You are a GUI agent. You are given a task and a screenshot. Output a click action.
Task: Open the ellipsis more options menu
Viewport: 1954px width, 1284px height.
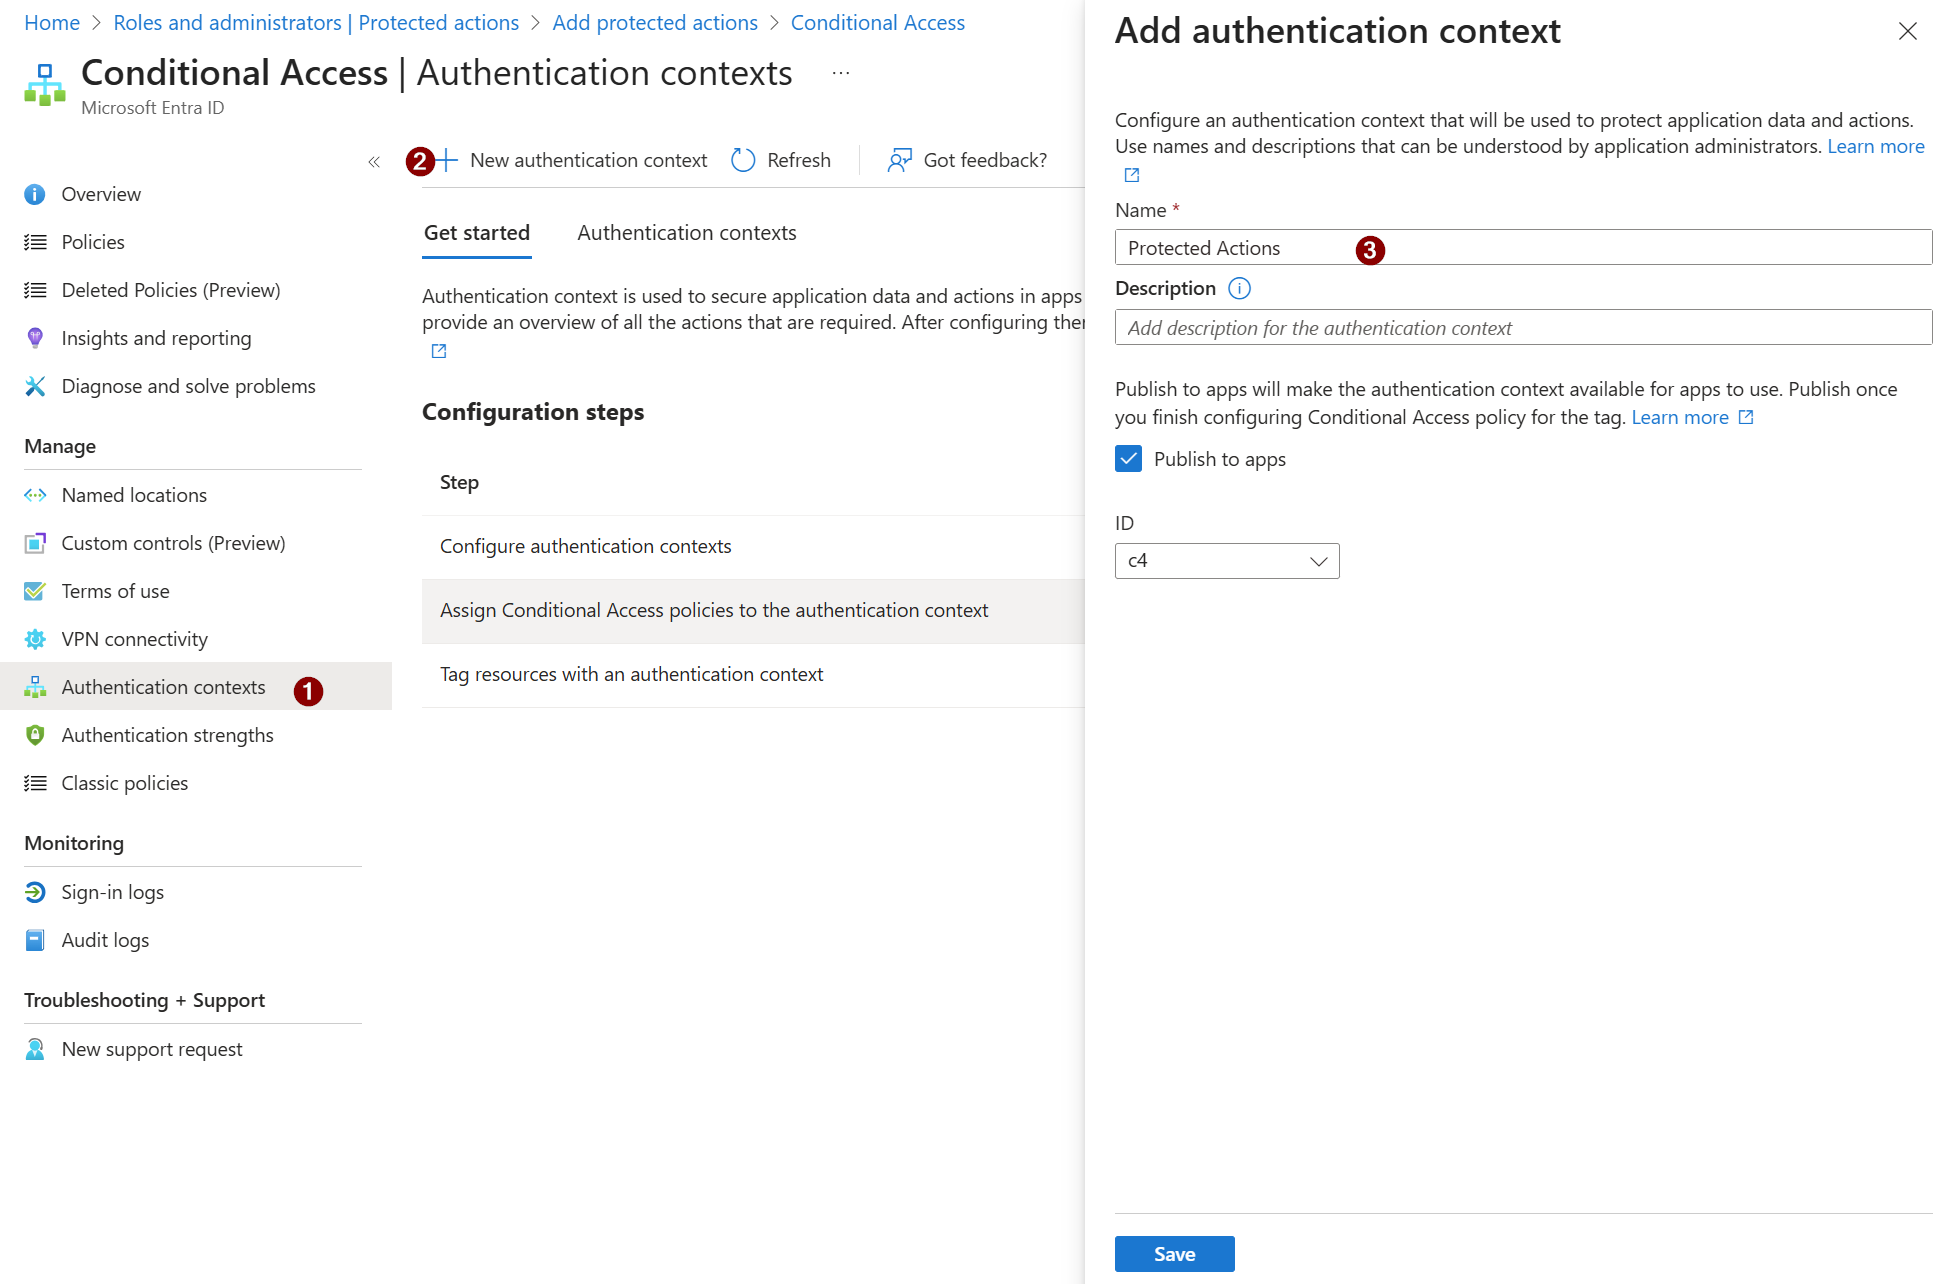point(841,73)
